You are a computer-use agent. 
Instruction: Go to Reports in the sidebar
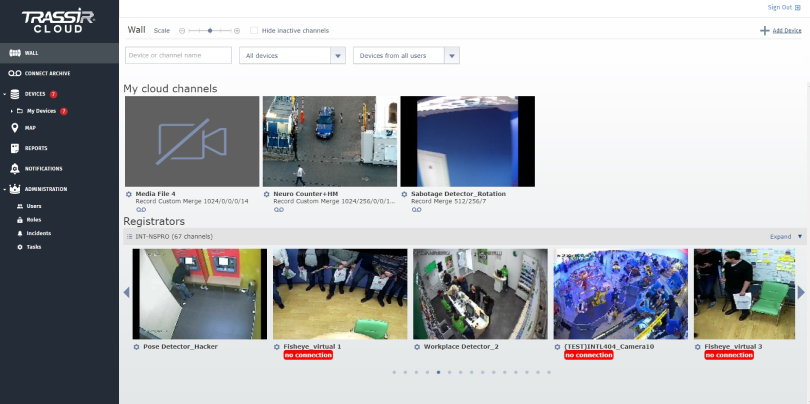pos(36,148)
